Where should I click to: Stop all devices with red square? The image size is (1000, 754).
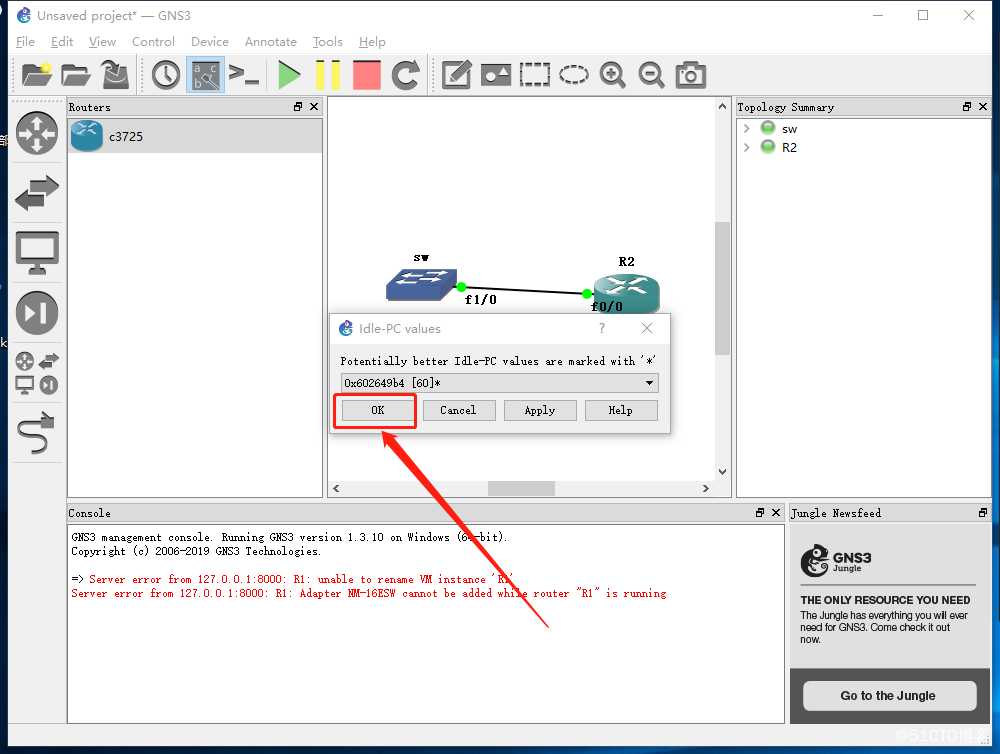(x=367, y=75)
